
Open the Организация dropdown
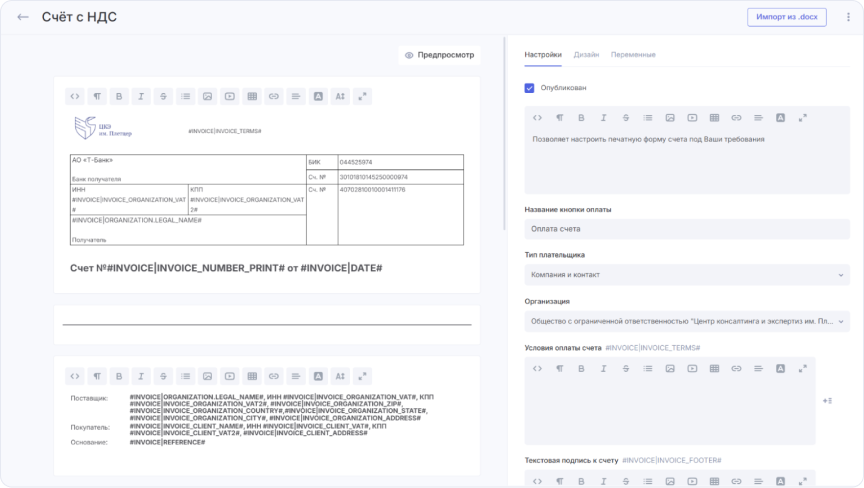pos(687,322)
